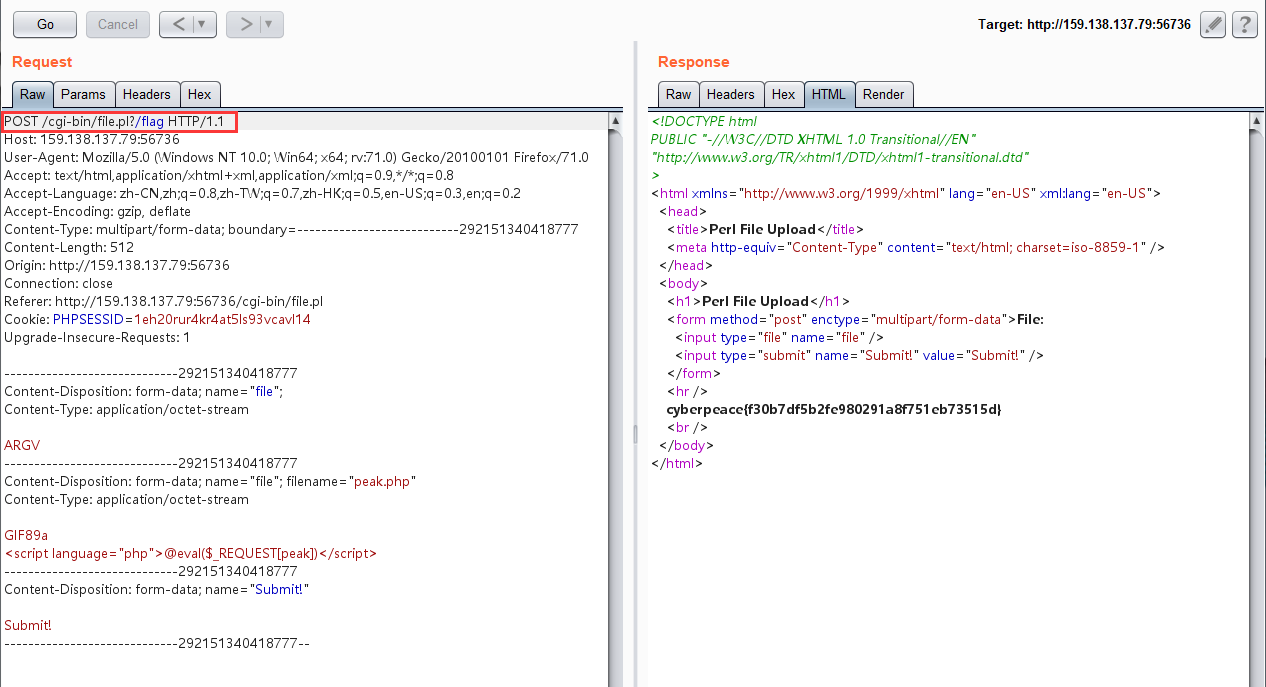Click the Submit! body text in request
The image size is (1266, 687).
pyautogui.click(x=28, y=626)
